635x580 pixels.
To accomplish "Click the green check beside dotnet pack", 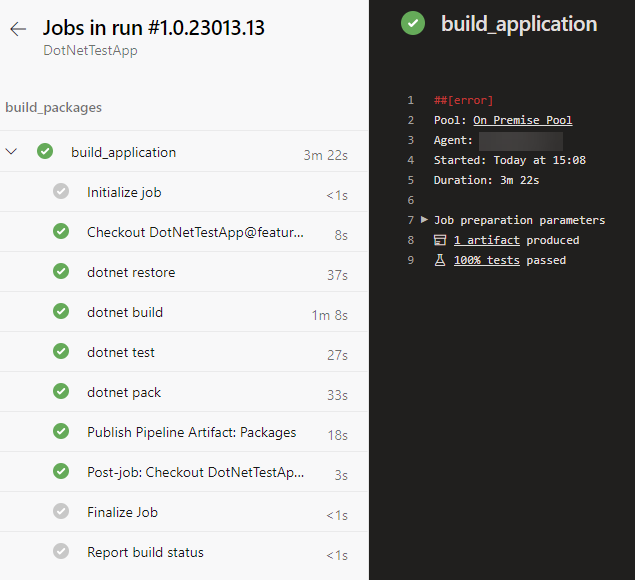I will [61, 392].
